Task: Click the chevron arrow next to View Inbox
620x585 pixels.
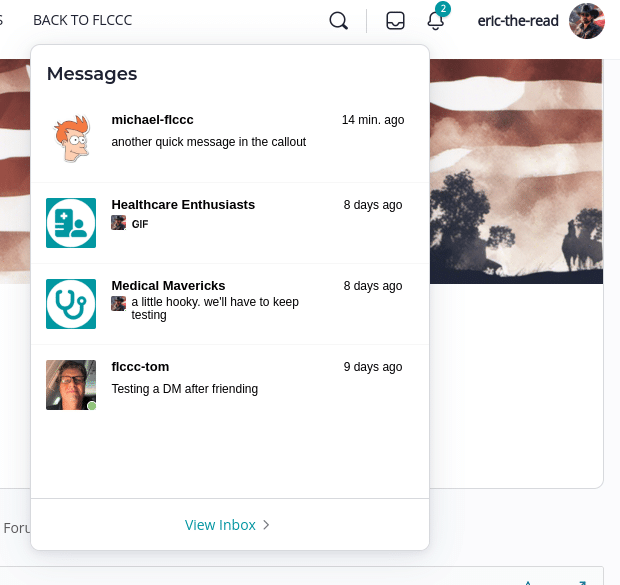Action: (267, 525)
